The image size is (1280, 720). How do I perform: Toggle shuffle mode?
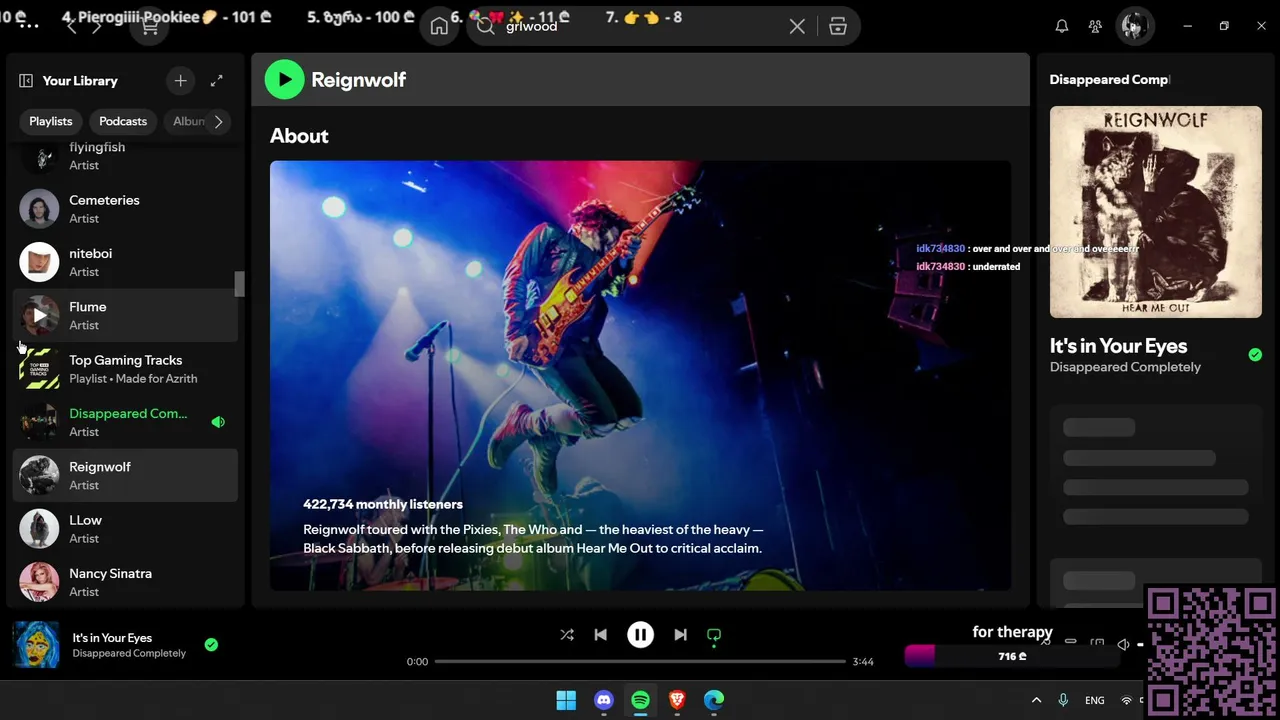point(567,634)
